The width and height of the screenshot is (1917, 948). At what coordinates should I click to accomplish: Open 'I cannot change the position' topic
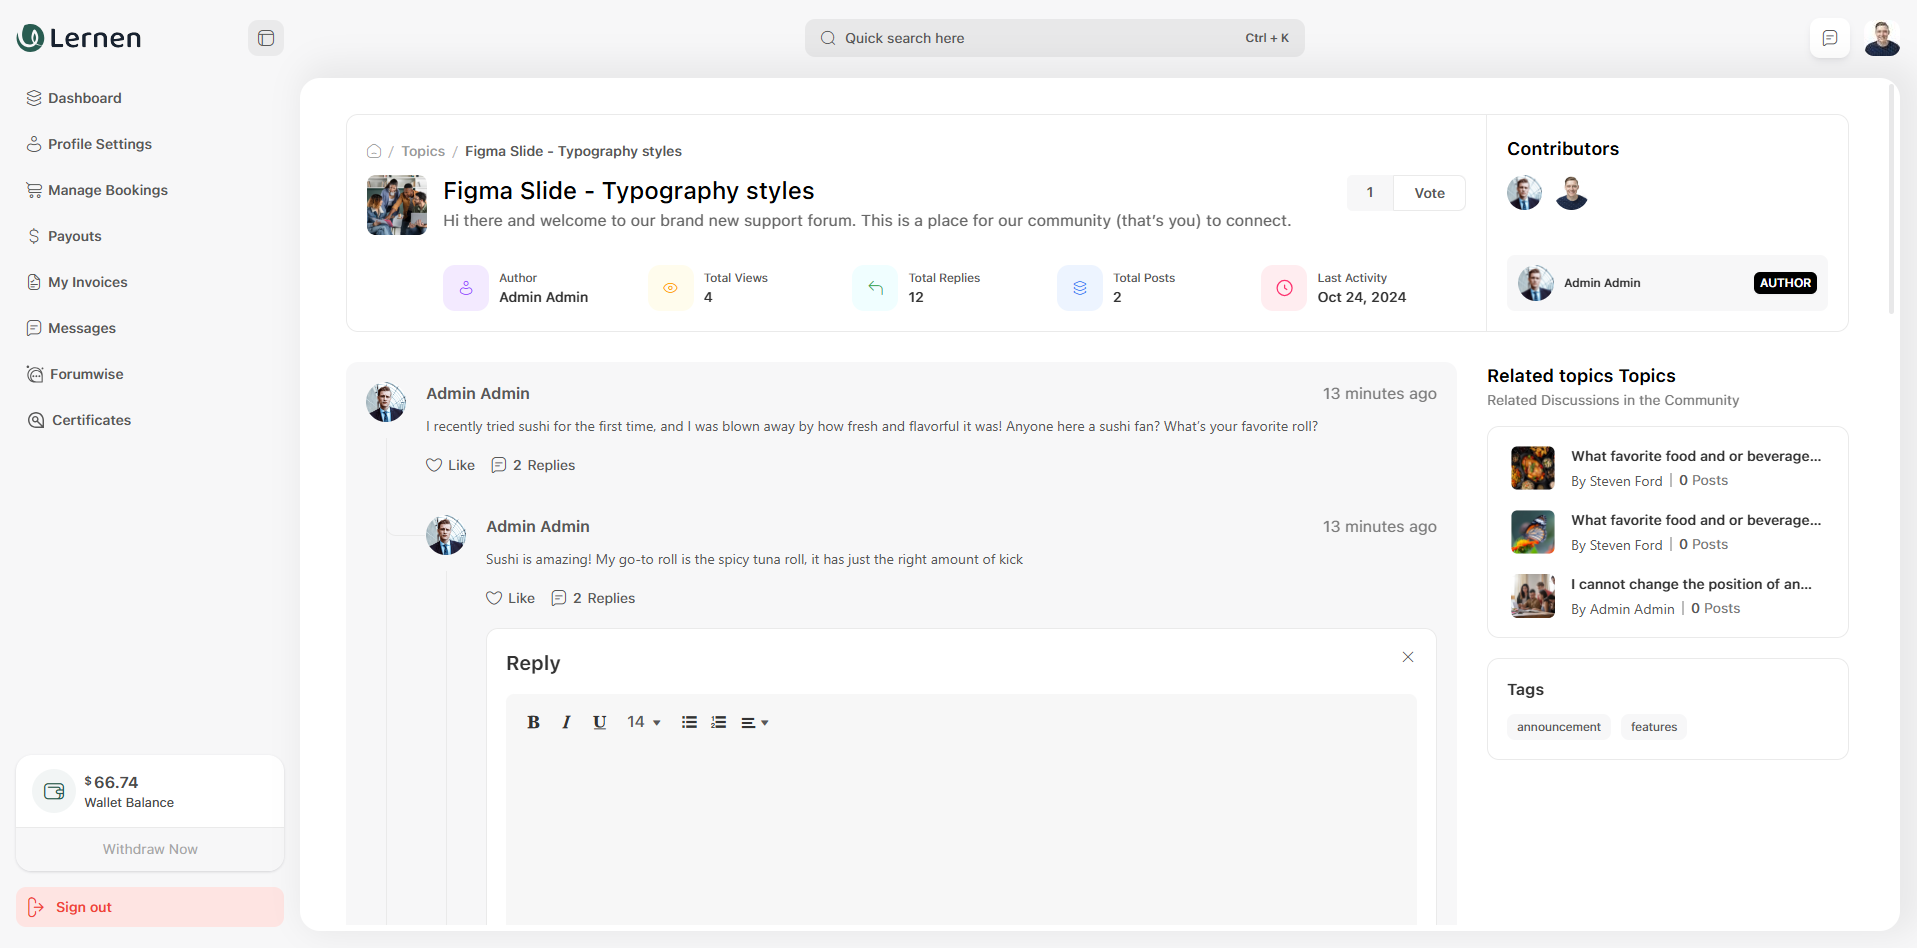1691,584
